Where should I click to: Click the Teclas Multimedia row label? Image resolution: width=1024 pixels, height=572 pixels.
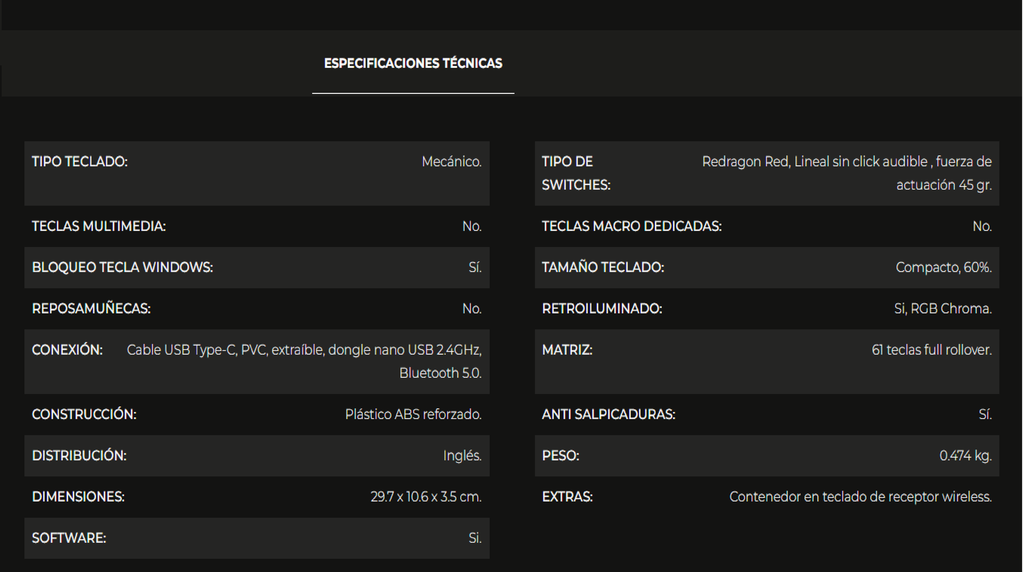point(99,227)
